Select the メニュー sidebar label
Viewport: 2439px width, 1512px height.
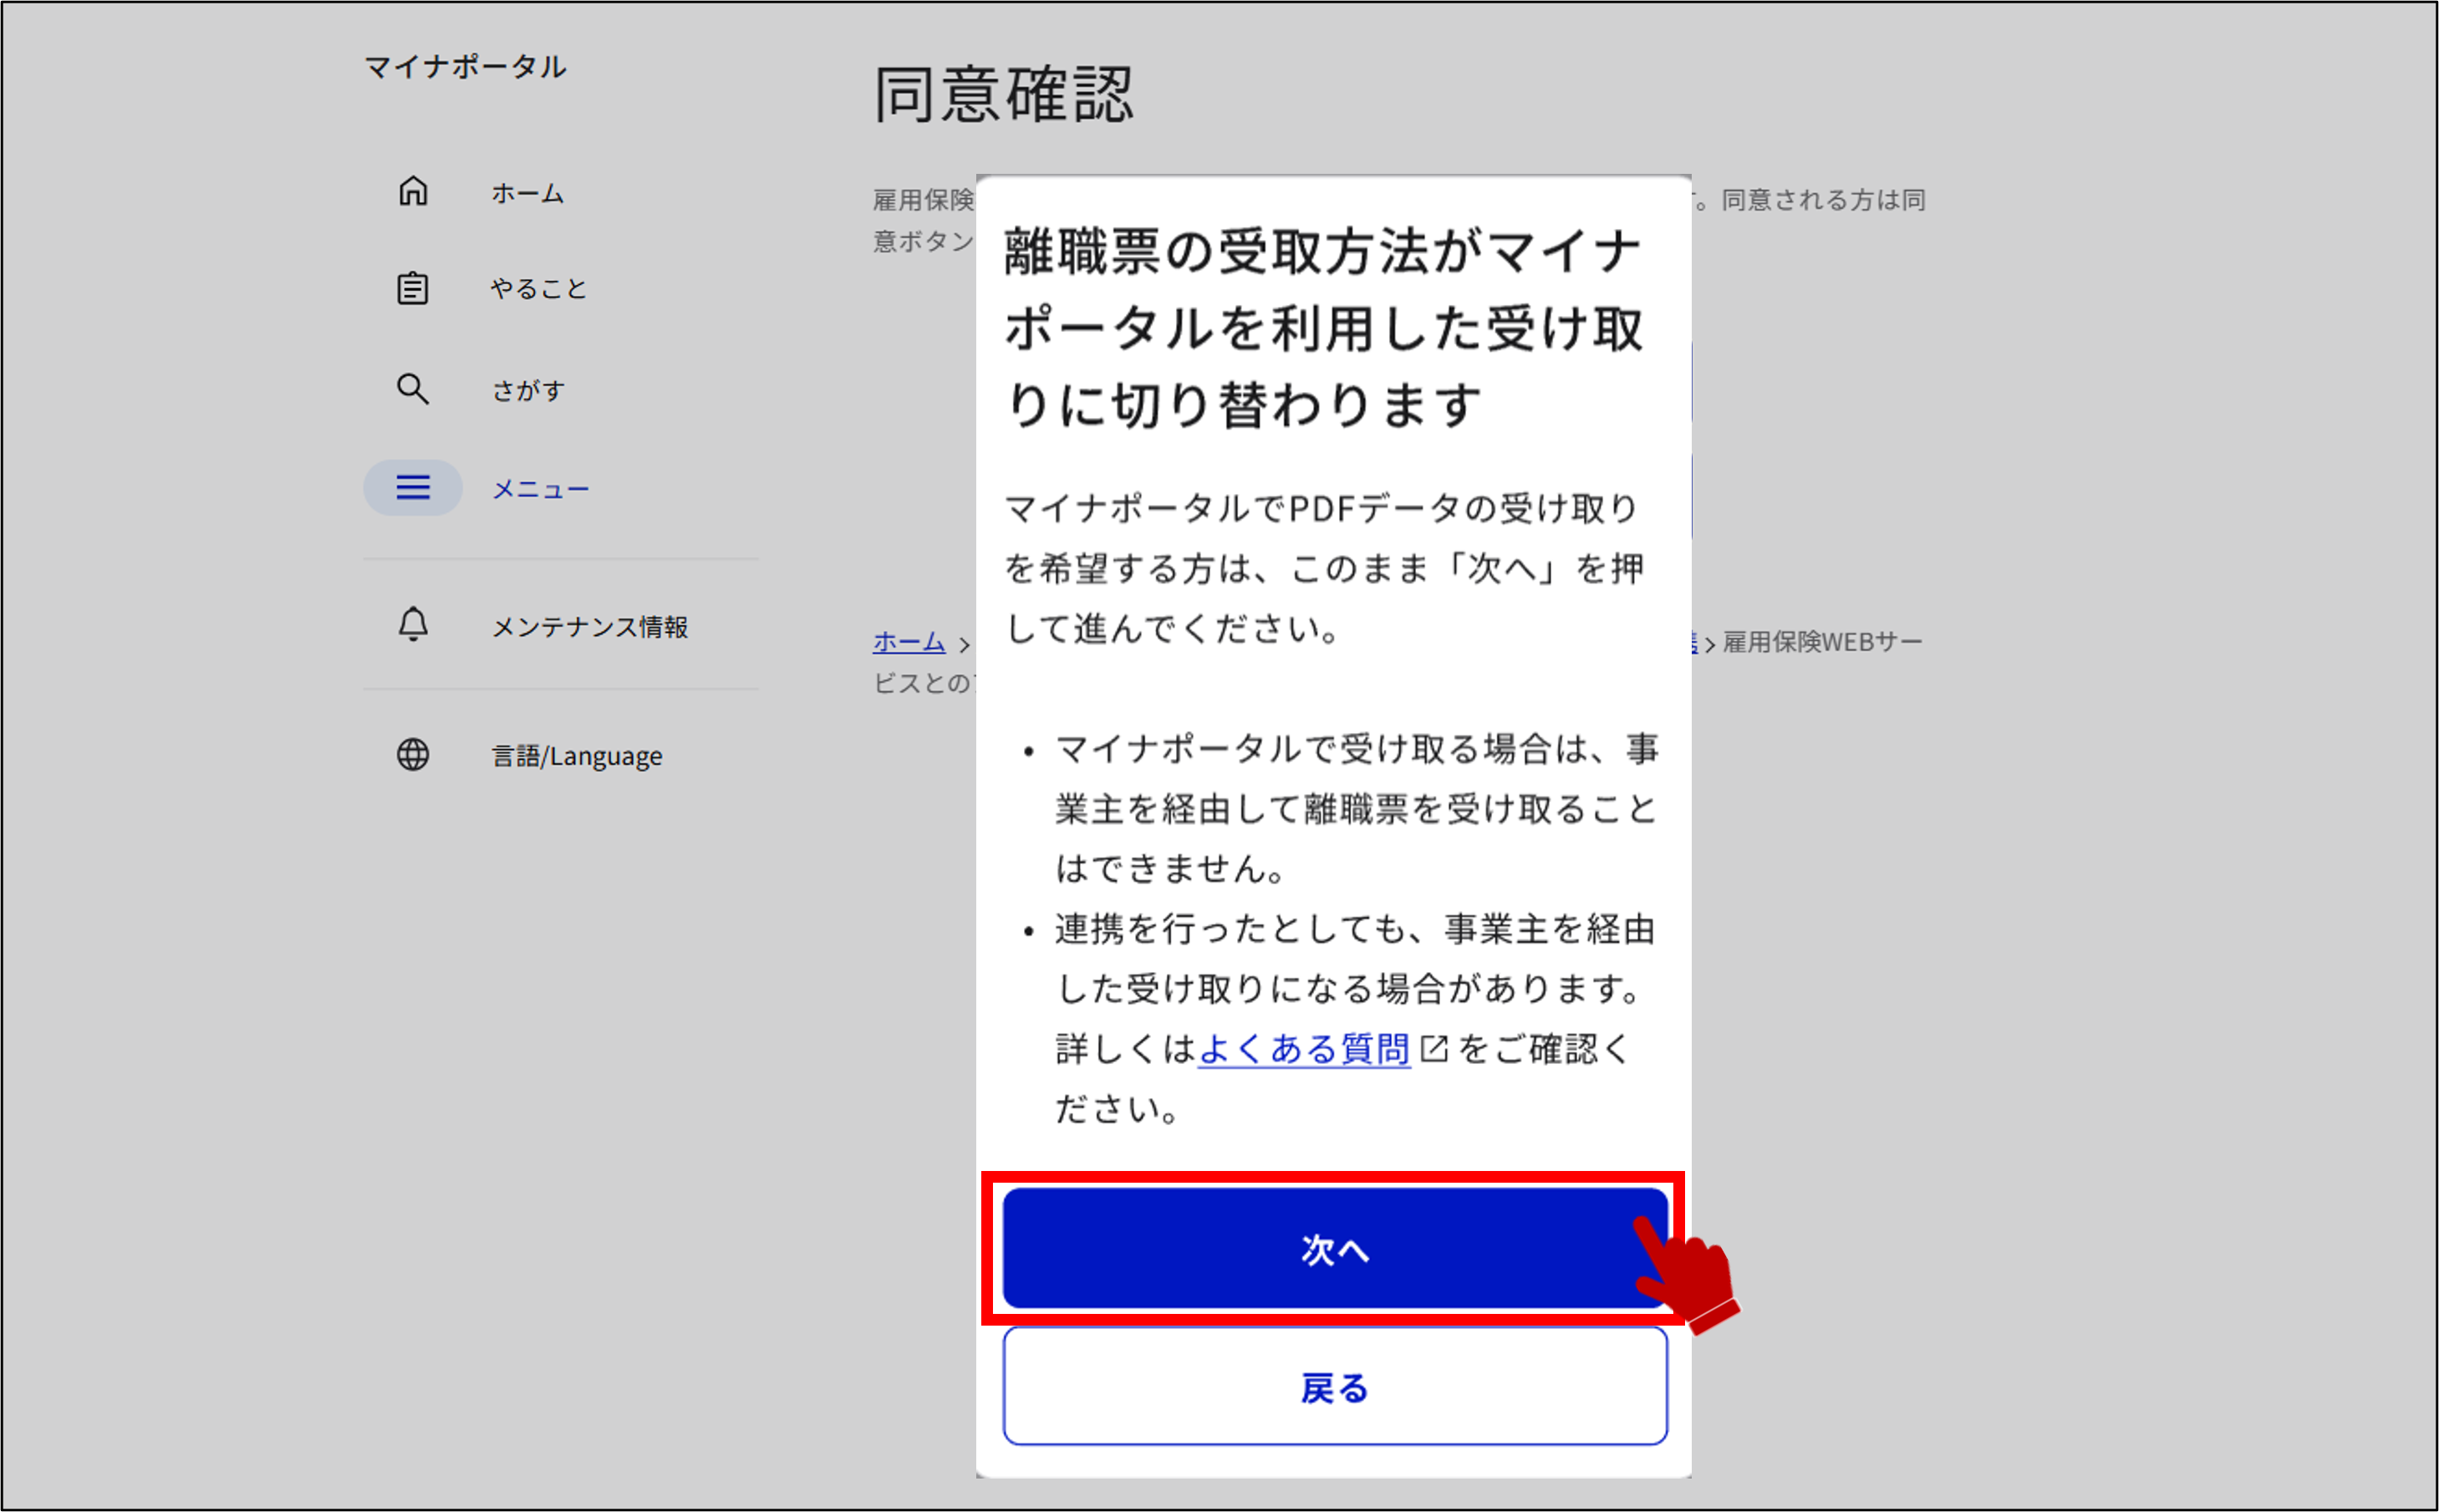tap(540, 489)
